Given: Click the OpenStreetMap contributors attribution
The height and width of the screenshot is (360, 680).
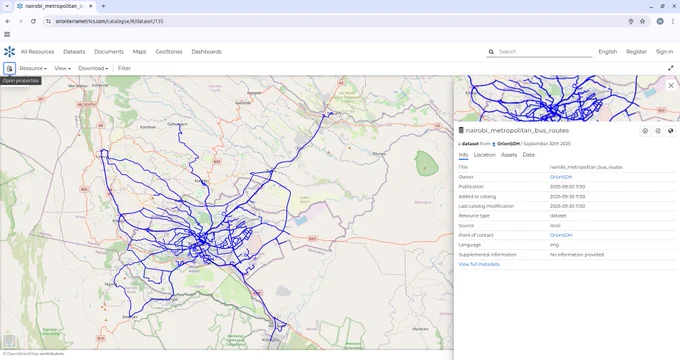Looking at the screenshot, I should 33,354.
